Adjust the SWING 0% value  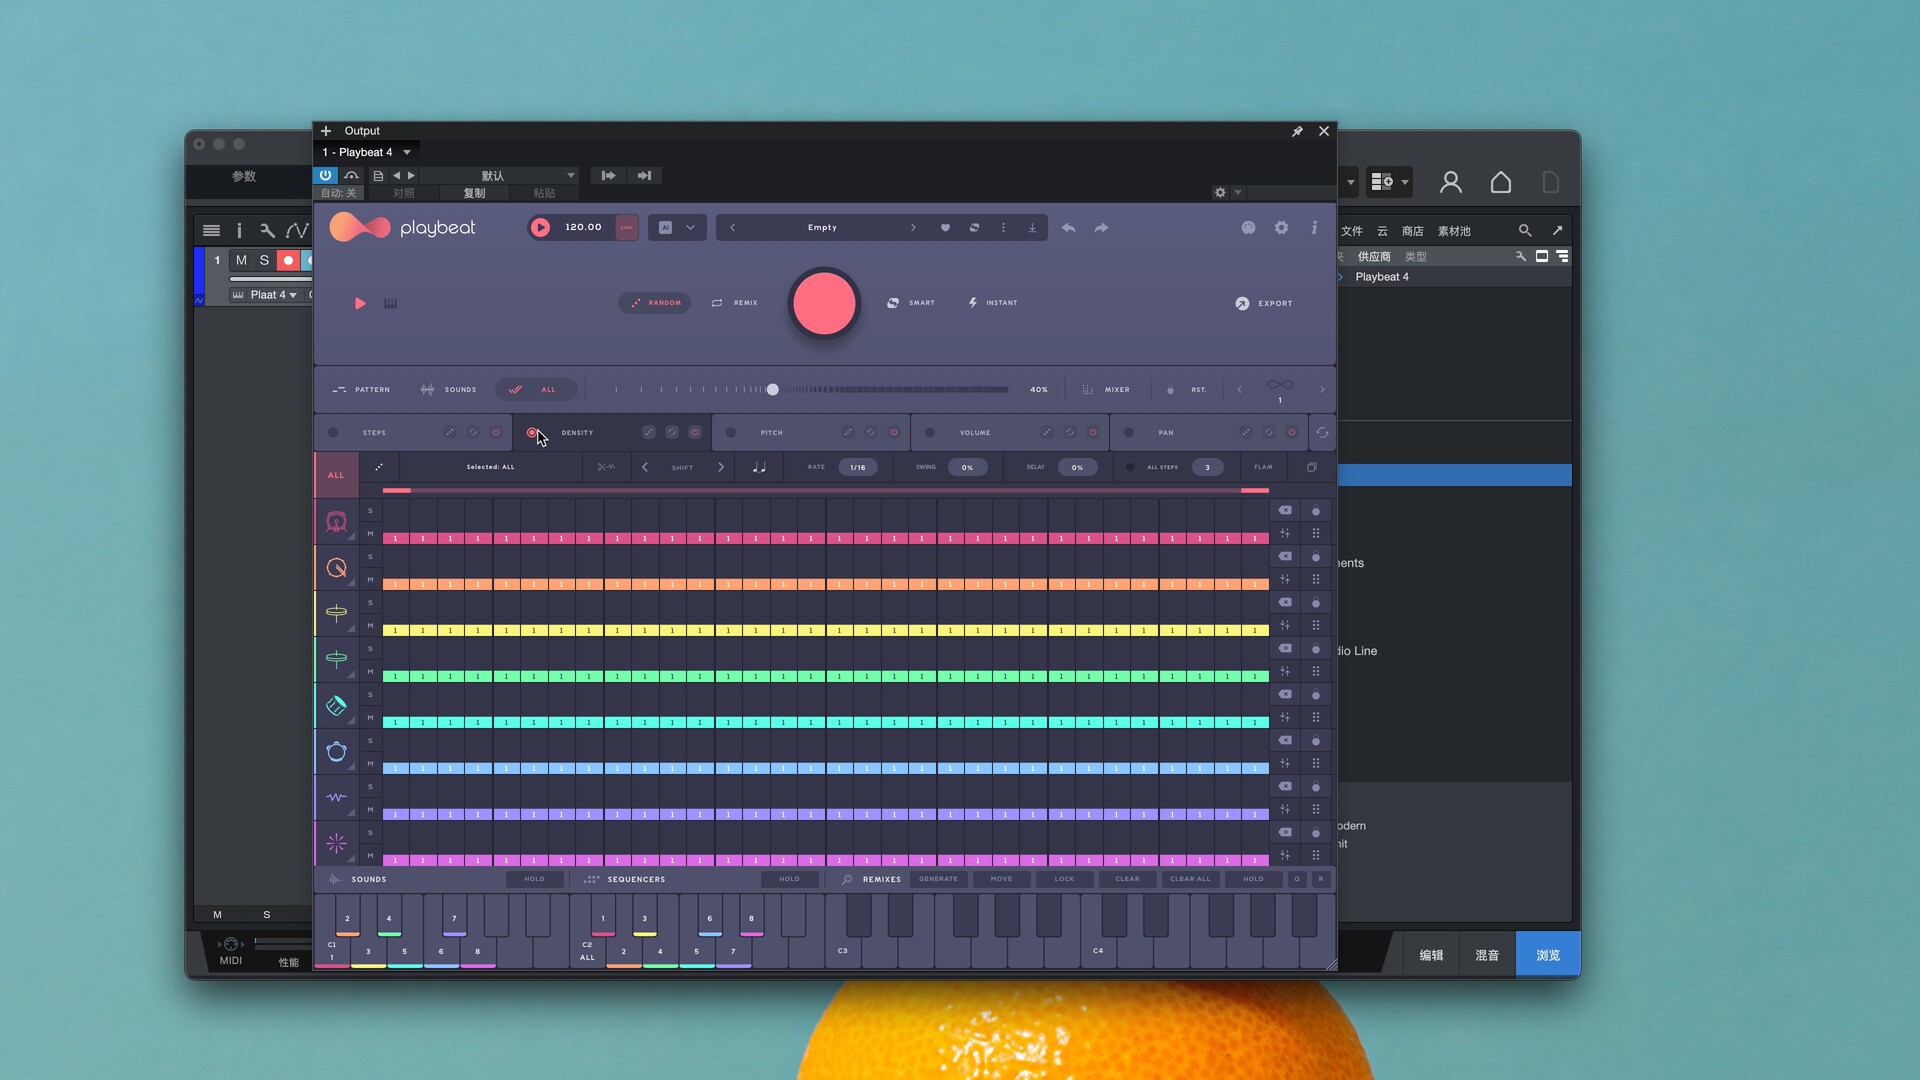tap(967, 467)
